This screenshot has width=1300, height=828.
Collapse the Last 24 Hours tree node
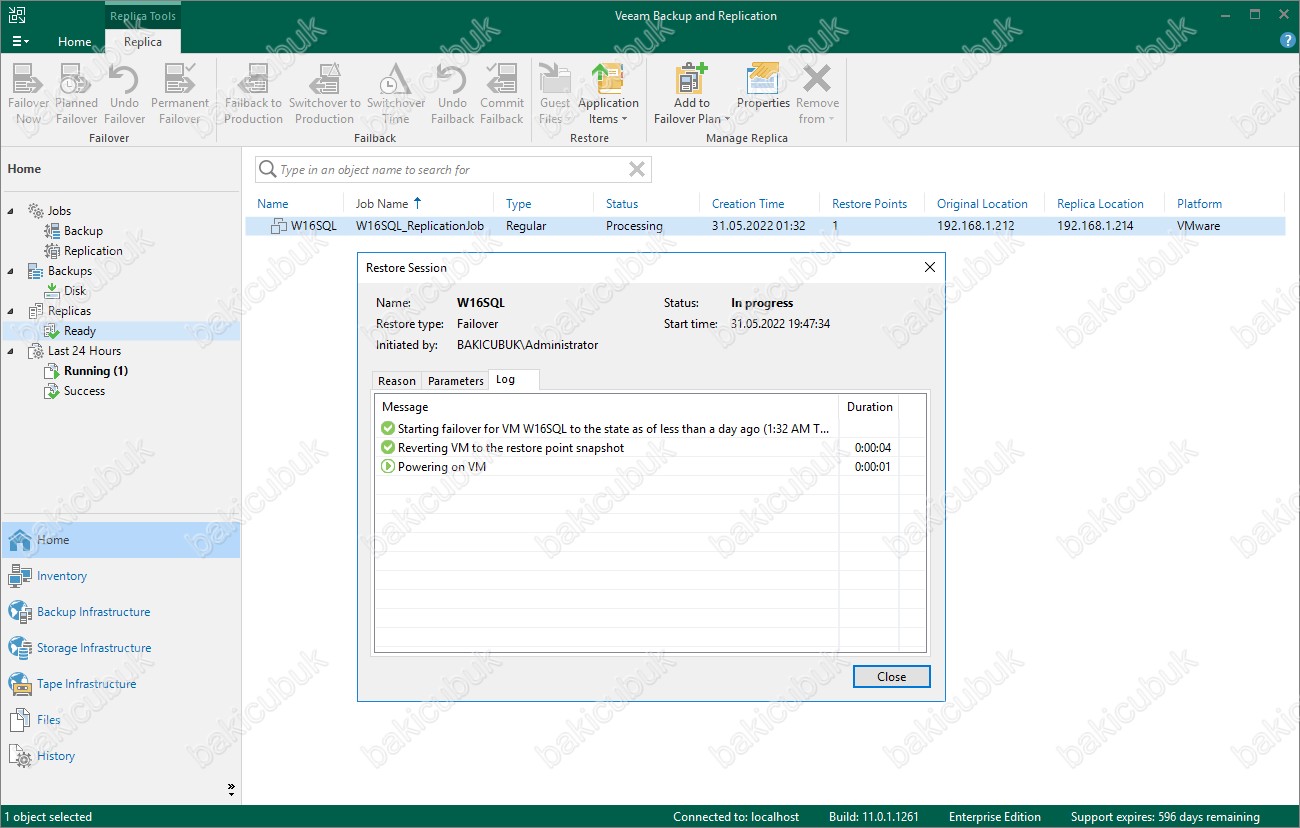pos(12,351)
